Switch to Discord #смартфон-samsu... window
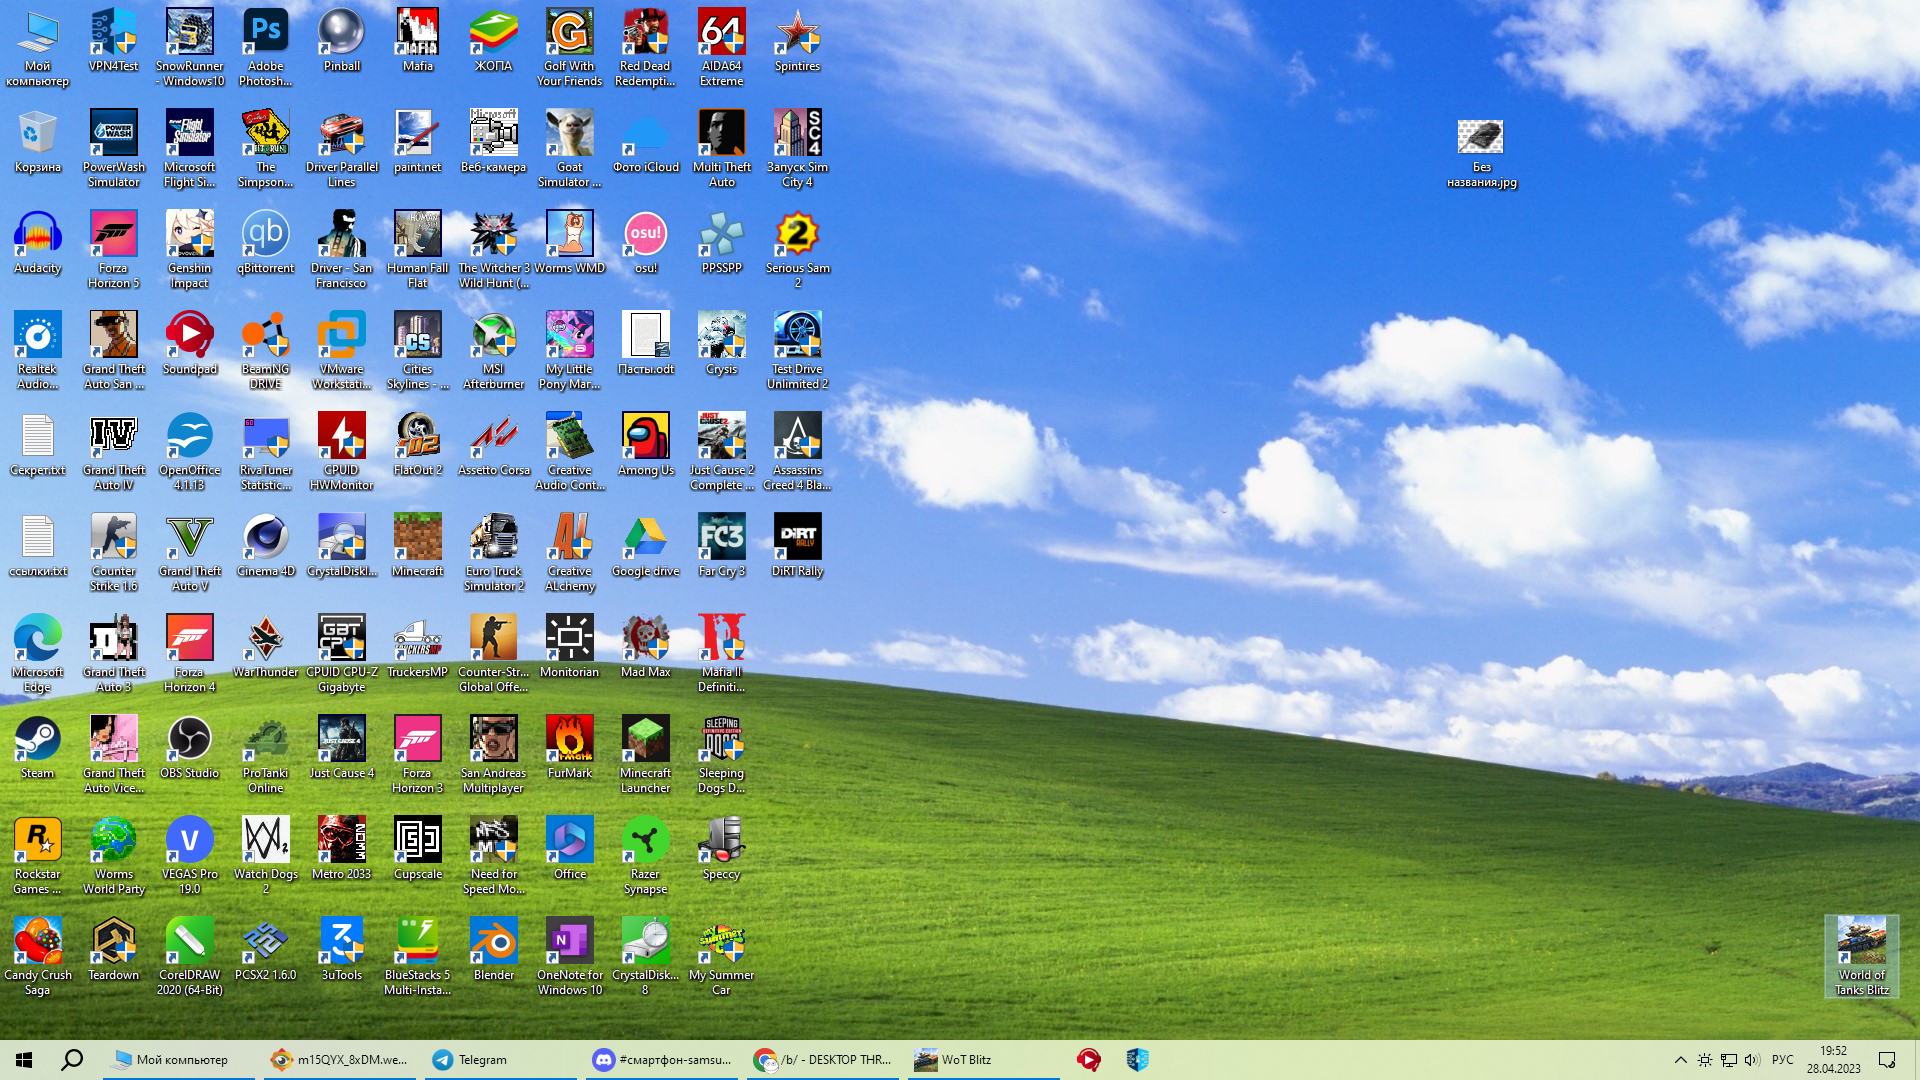Viewport: 1920px width, 1080px height. click(662, 1059)
